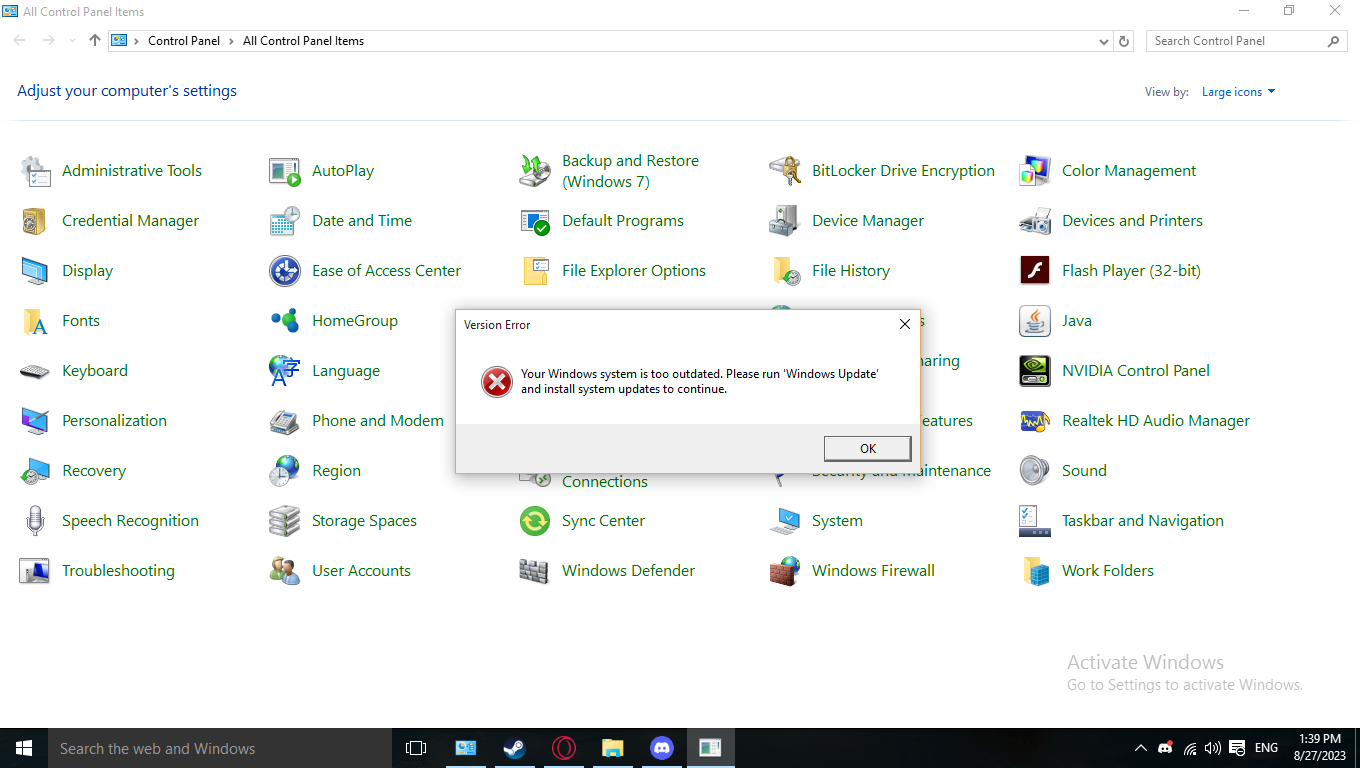The height and width of the screenshot is (768, 1360).
Task: Close the Version Error dialog
Action: tap(904, 324)
